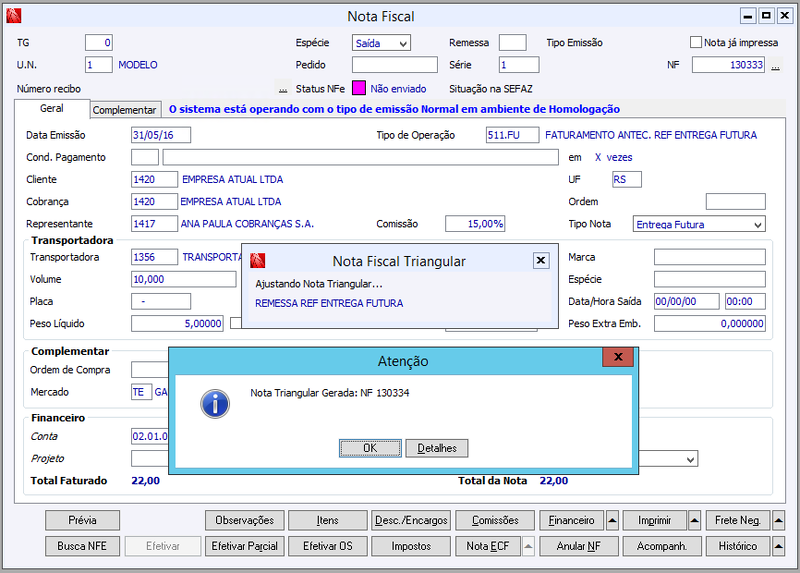Image resolution: width=800 pixels, height=573 pixels.
Task: Open Desc./Encargos button
Action: point(411,520)
